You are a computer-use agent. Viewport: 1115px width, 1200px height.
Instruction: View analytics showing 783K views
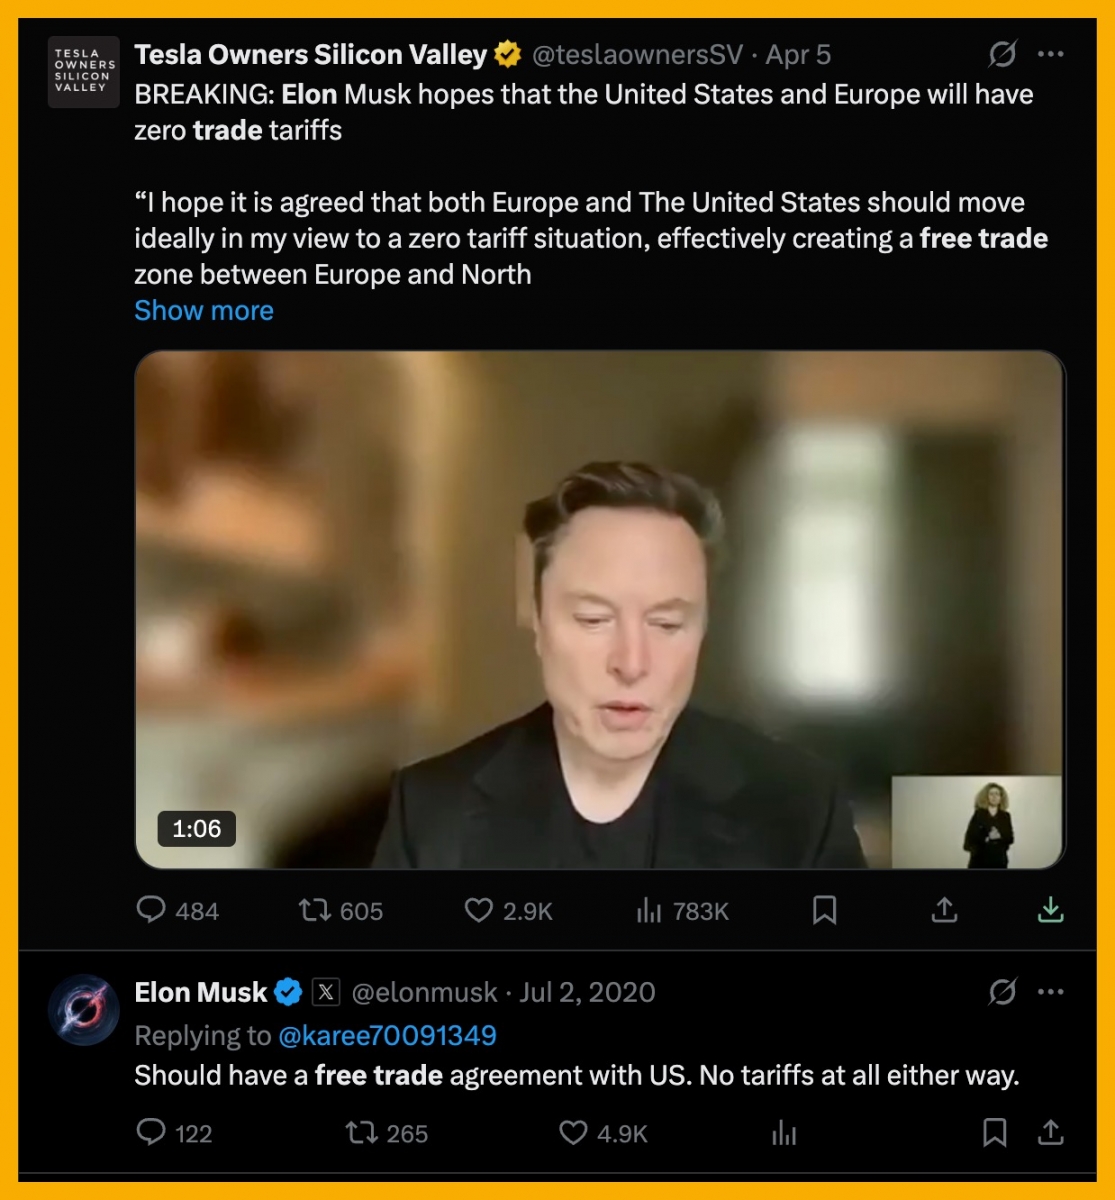click(650, 910)
